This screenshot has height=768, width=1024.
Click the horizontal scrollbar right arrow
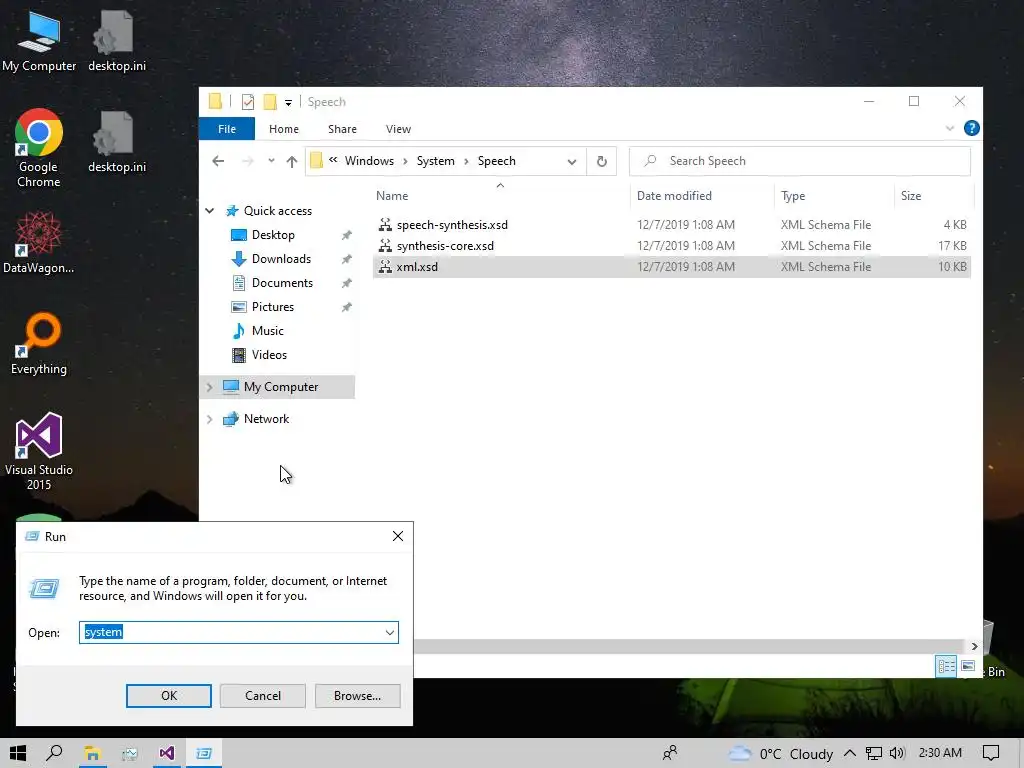click(x=974, y=646)
